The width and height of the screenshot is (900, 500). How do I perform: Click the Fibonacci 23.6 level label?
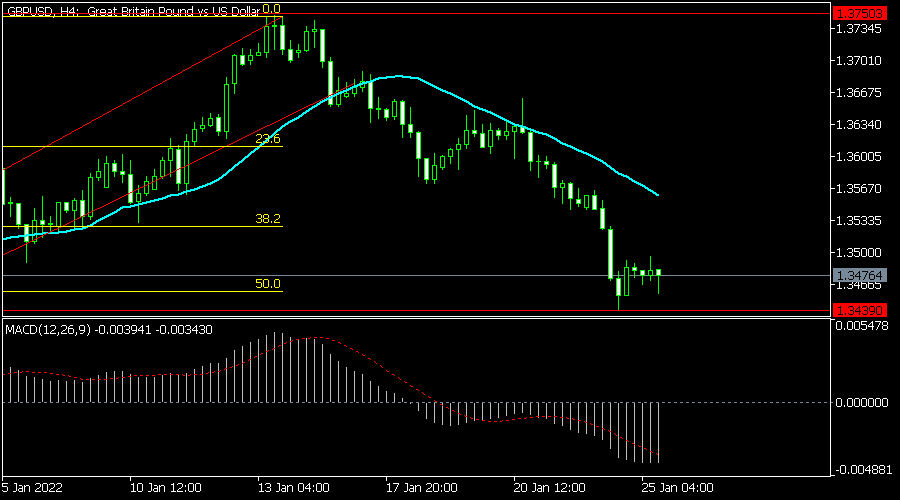[x=268, y=139]
